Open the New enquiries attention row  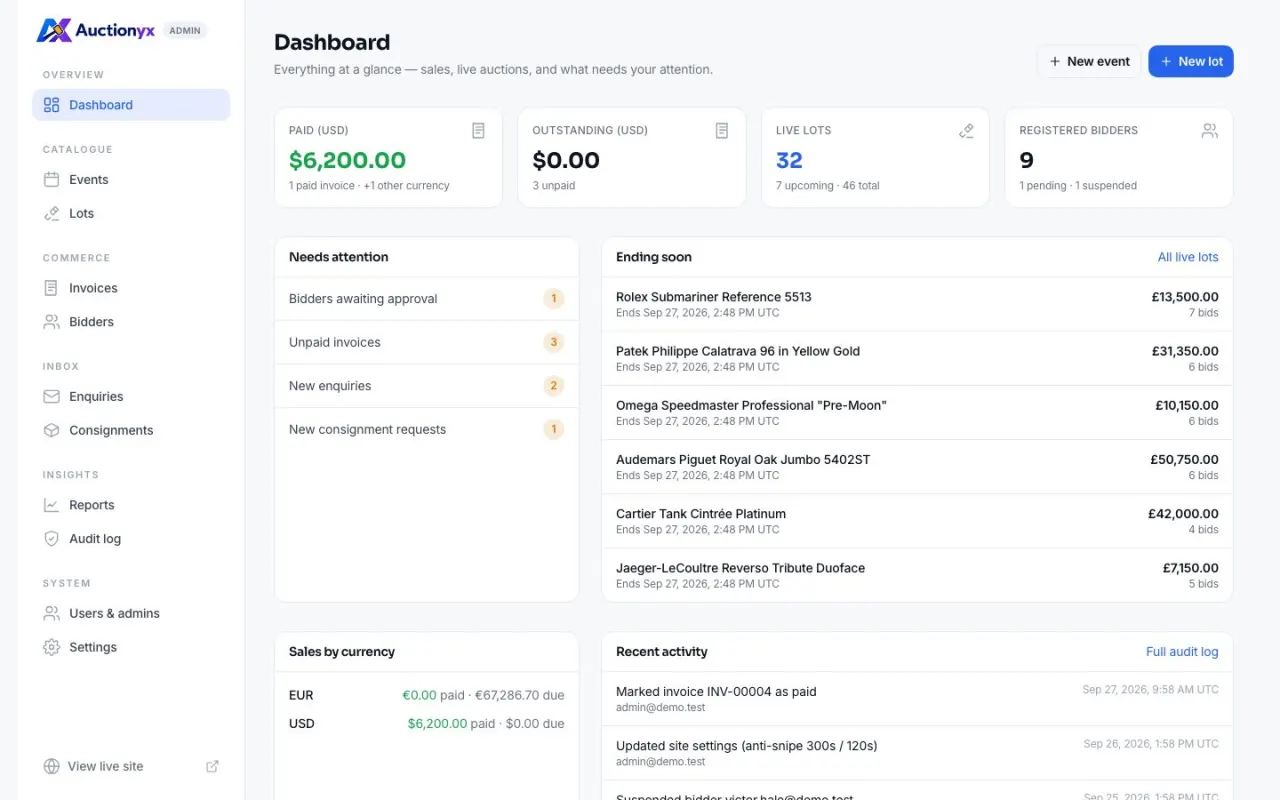[427, 386]
